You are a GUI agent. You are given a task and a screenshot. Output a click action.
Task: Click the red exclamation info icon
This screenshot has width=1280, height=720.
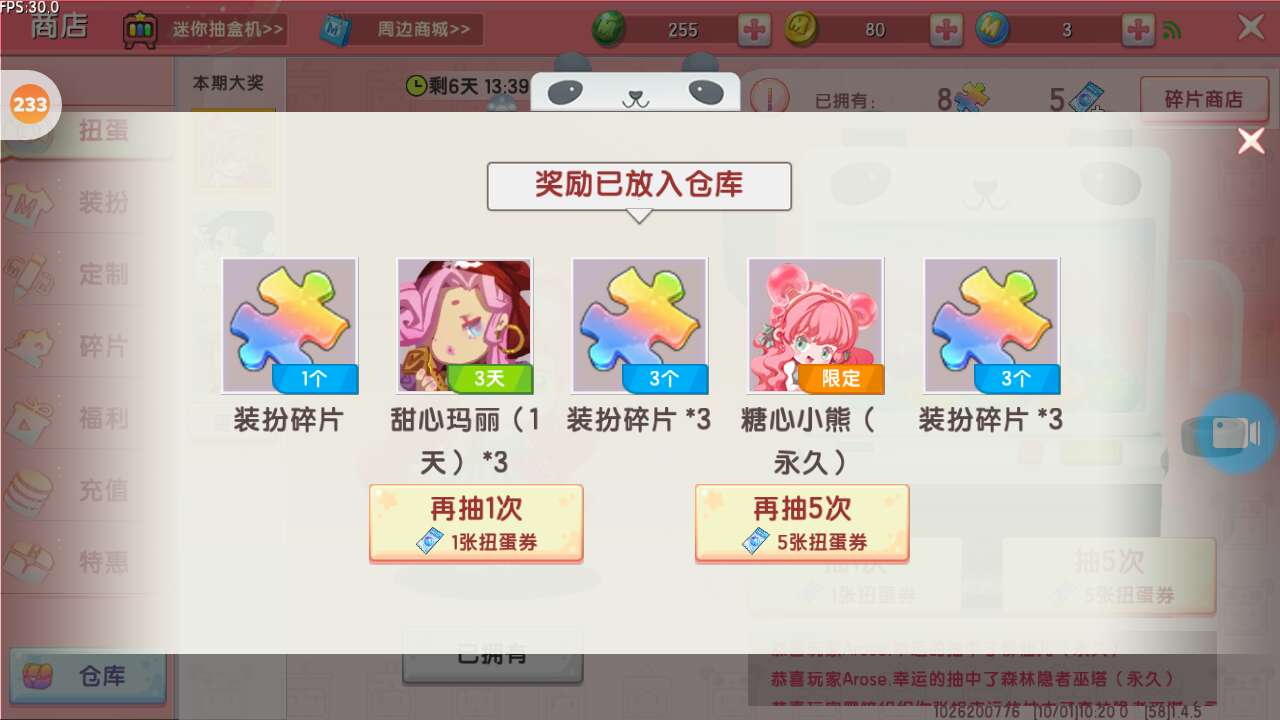click(x=769, y=99)
